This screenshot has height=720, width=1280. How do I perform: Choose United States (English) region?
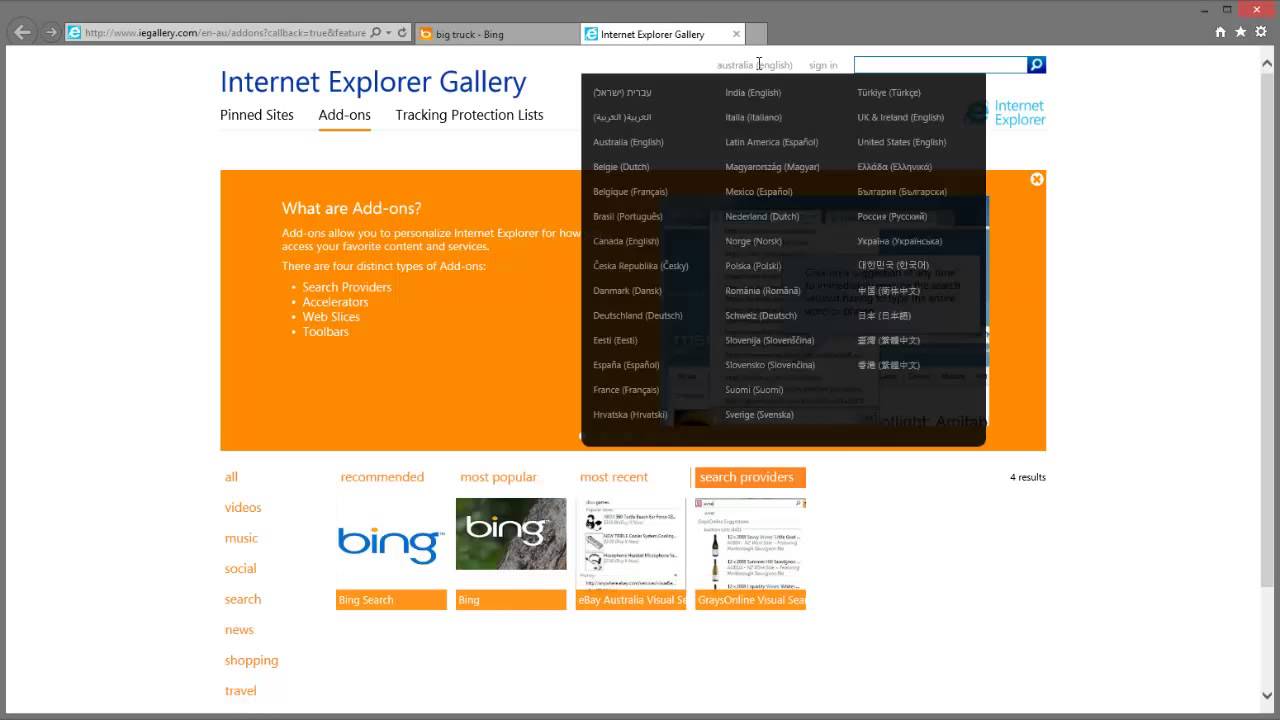(901, 142)
